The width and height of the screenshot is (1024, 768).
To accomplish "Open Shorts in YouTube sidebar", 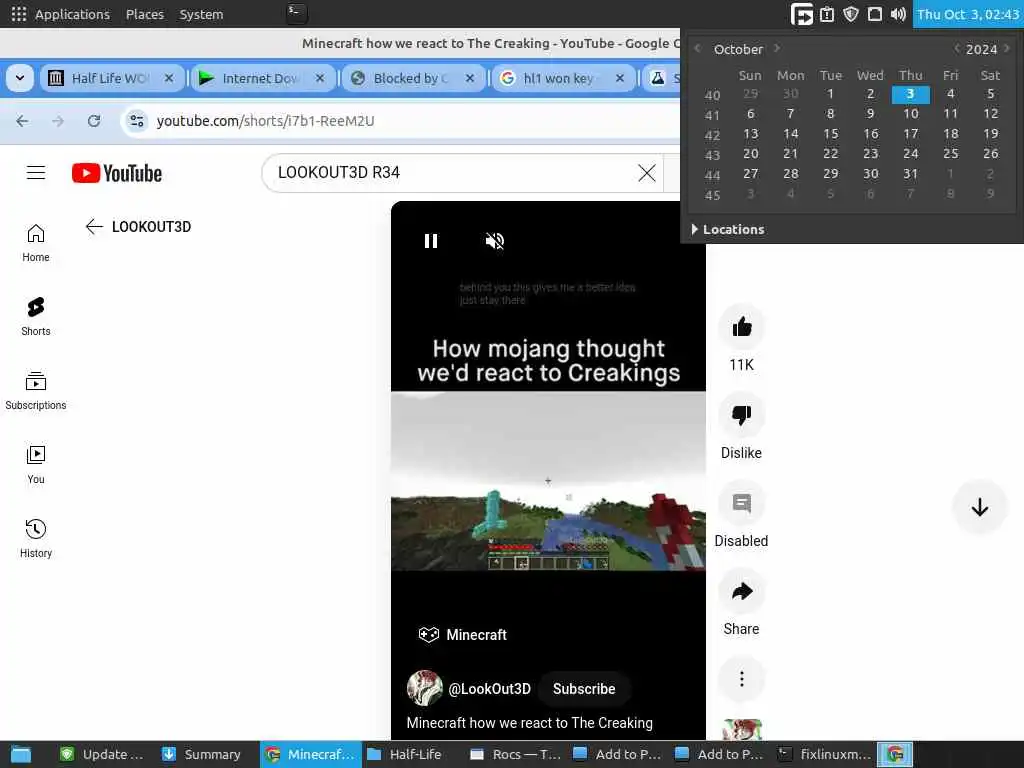I will [36, 317].
